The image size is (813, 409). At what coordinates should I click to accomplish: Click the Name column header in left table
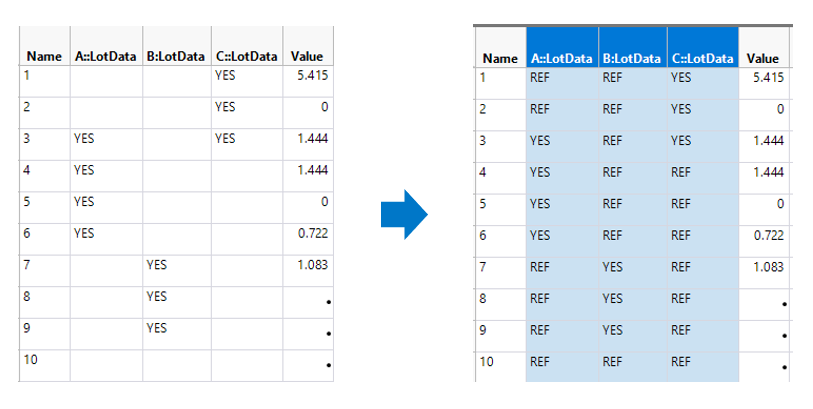tap(44, 56)
